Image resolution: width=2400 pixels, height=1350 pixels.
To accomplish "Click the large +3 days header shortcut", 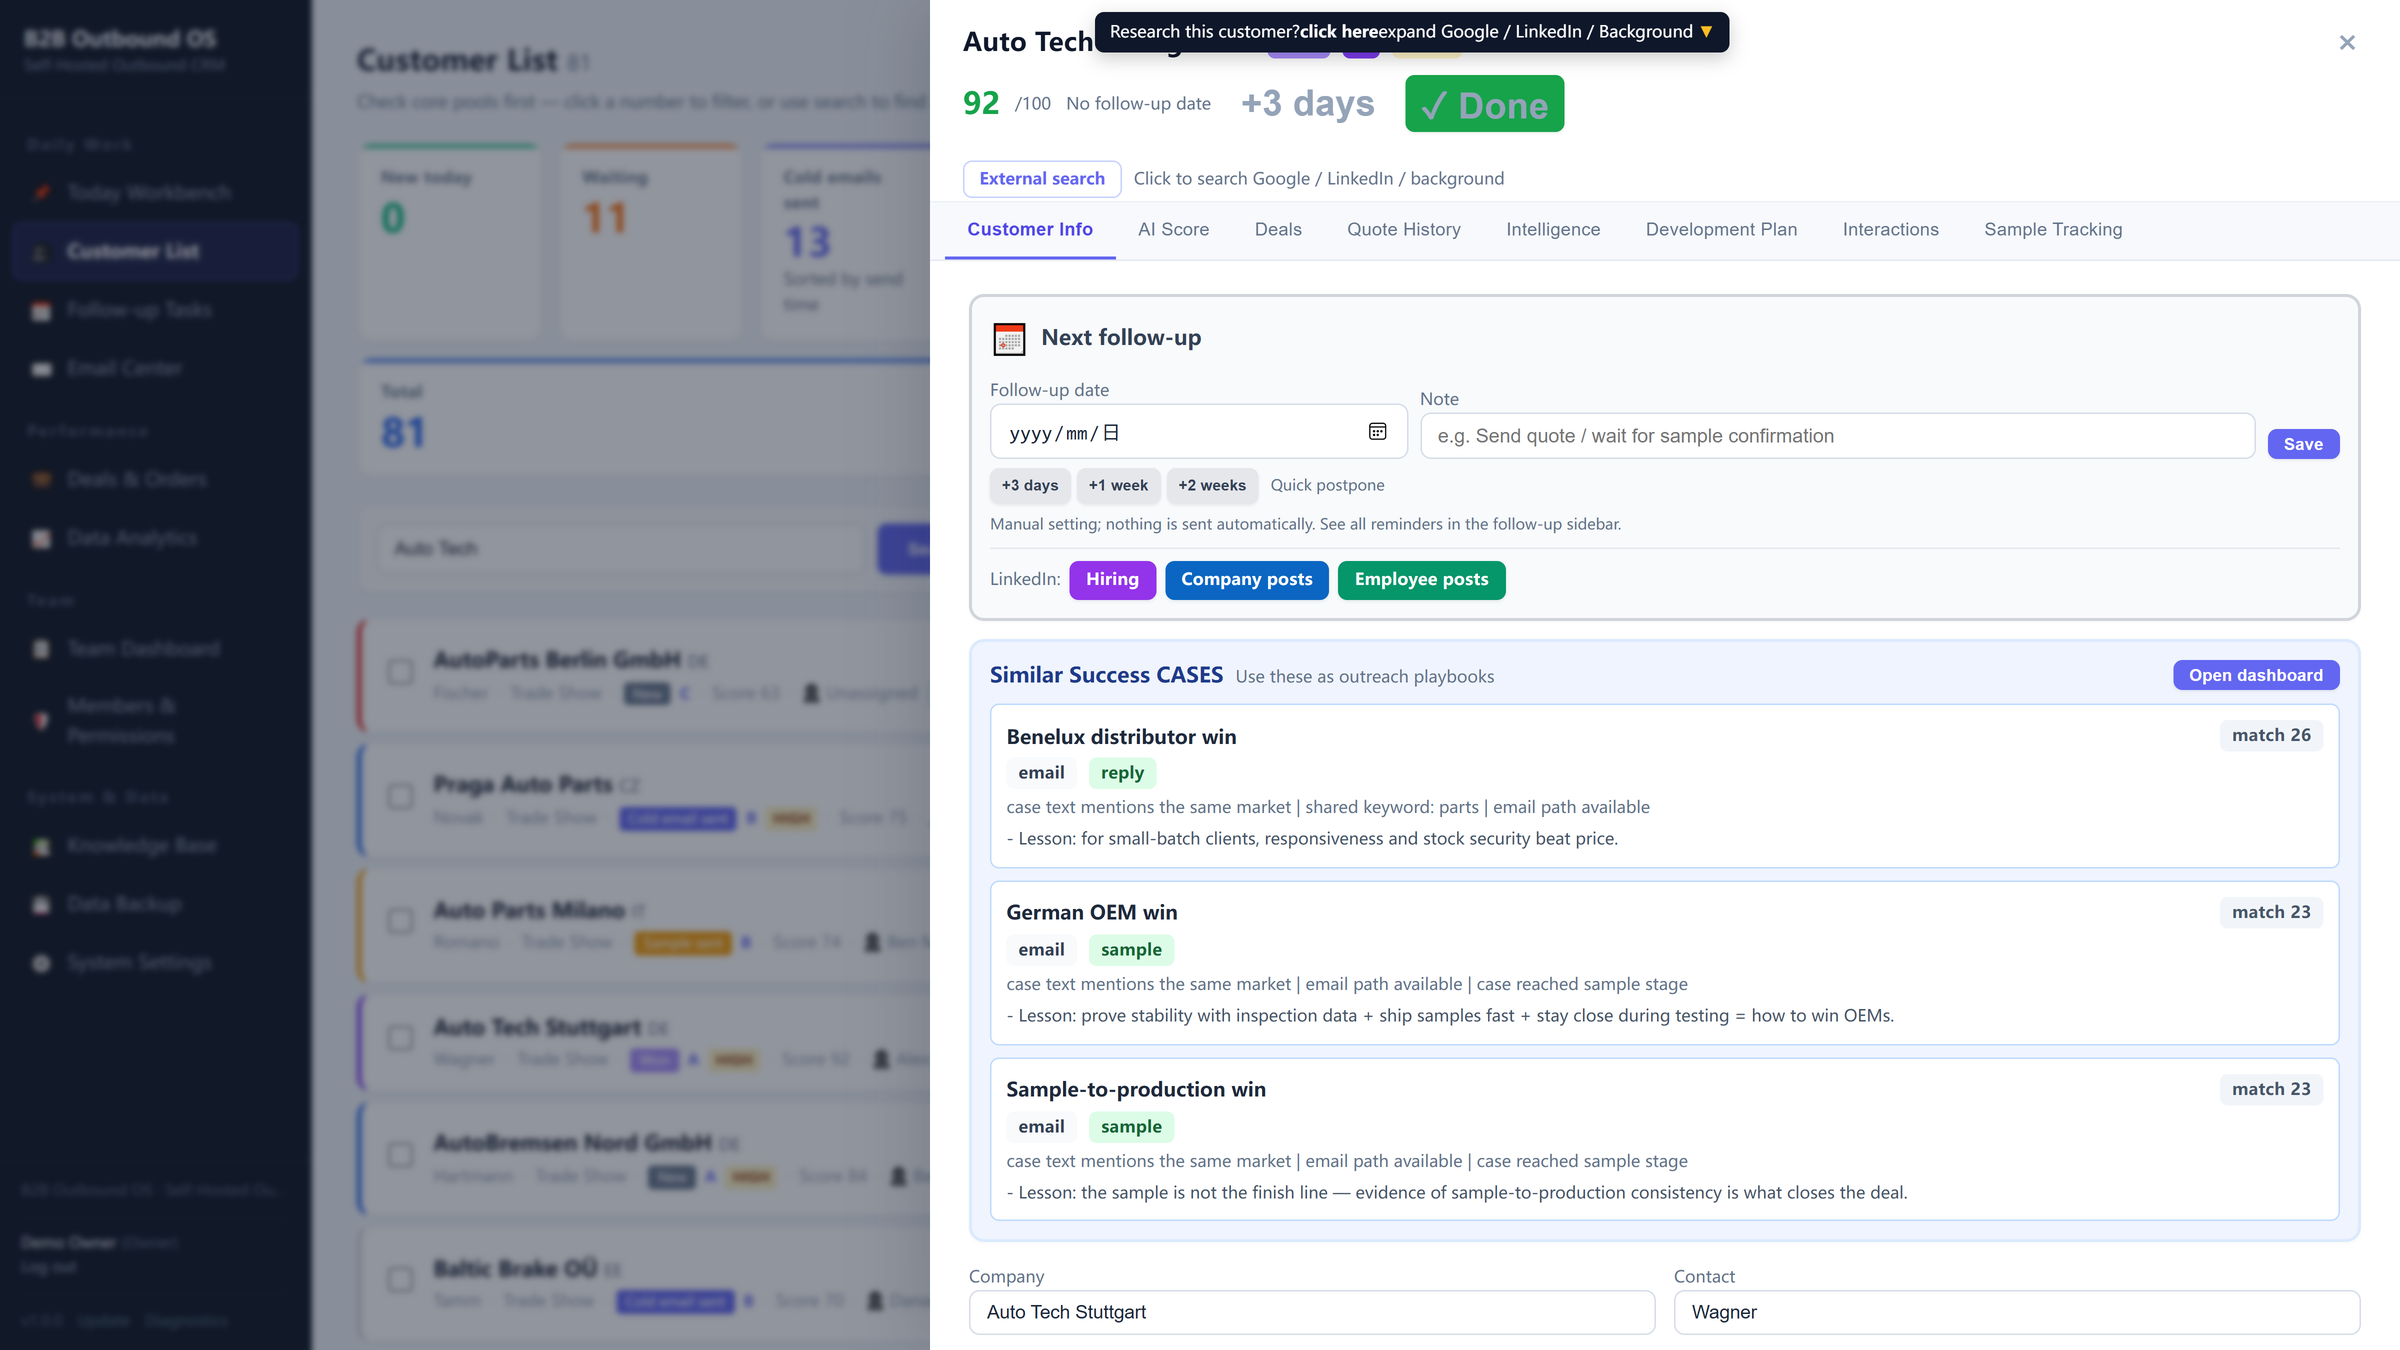I will click(1307, 104).
